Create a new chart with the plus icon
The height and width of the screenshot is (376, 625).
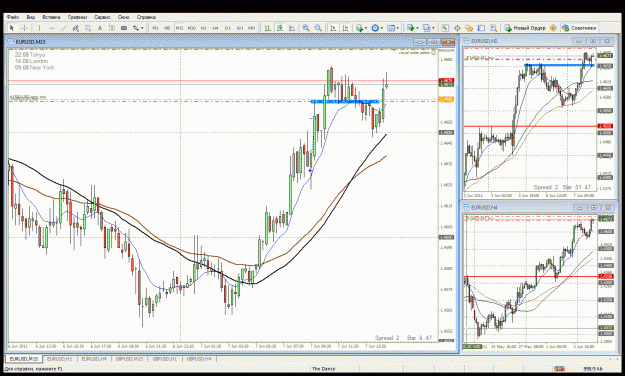point(411,28)
